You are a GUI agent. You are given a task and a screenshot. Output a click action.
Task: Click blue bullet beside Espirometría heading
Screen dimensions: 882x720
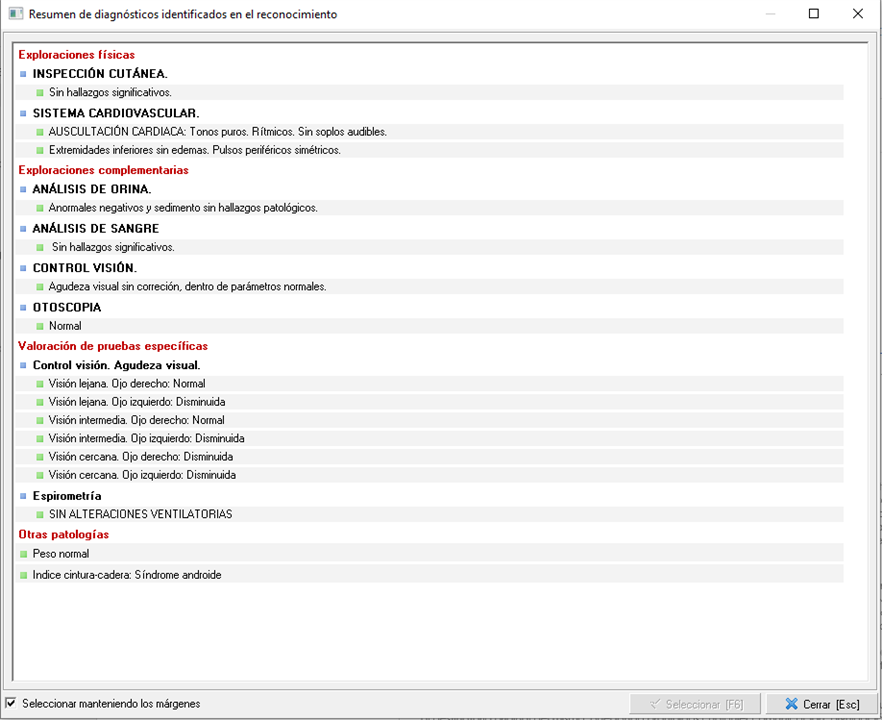23,496
